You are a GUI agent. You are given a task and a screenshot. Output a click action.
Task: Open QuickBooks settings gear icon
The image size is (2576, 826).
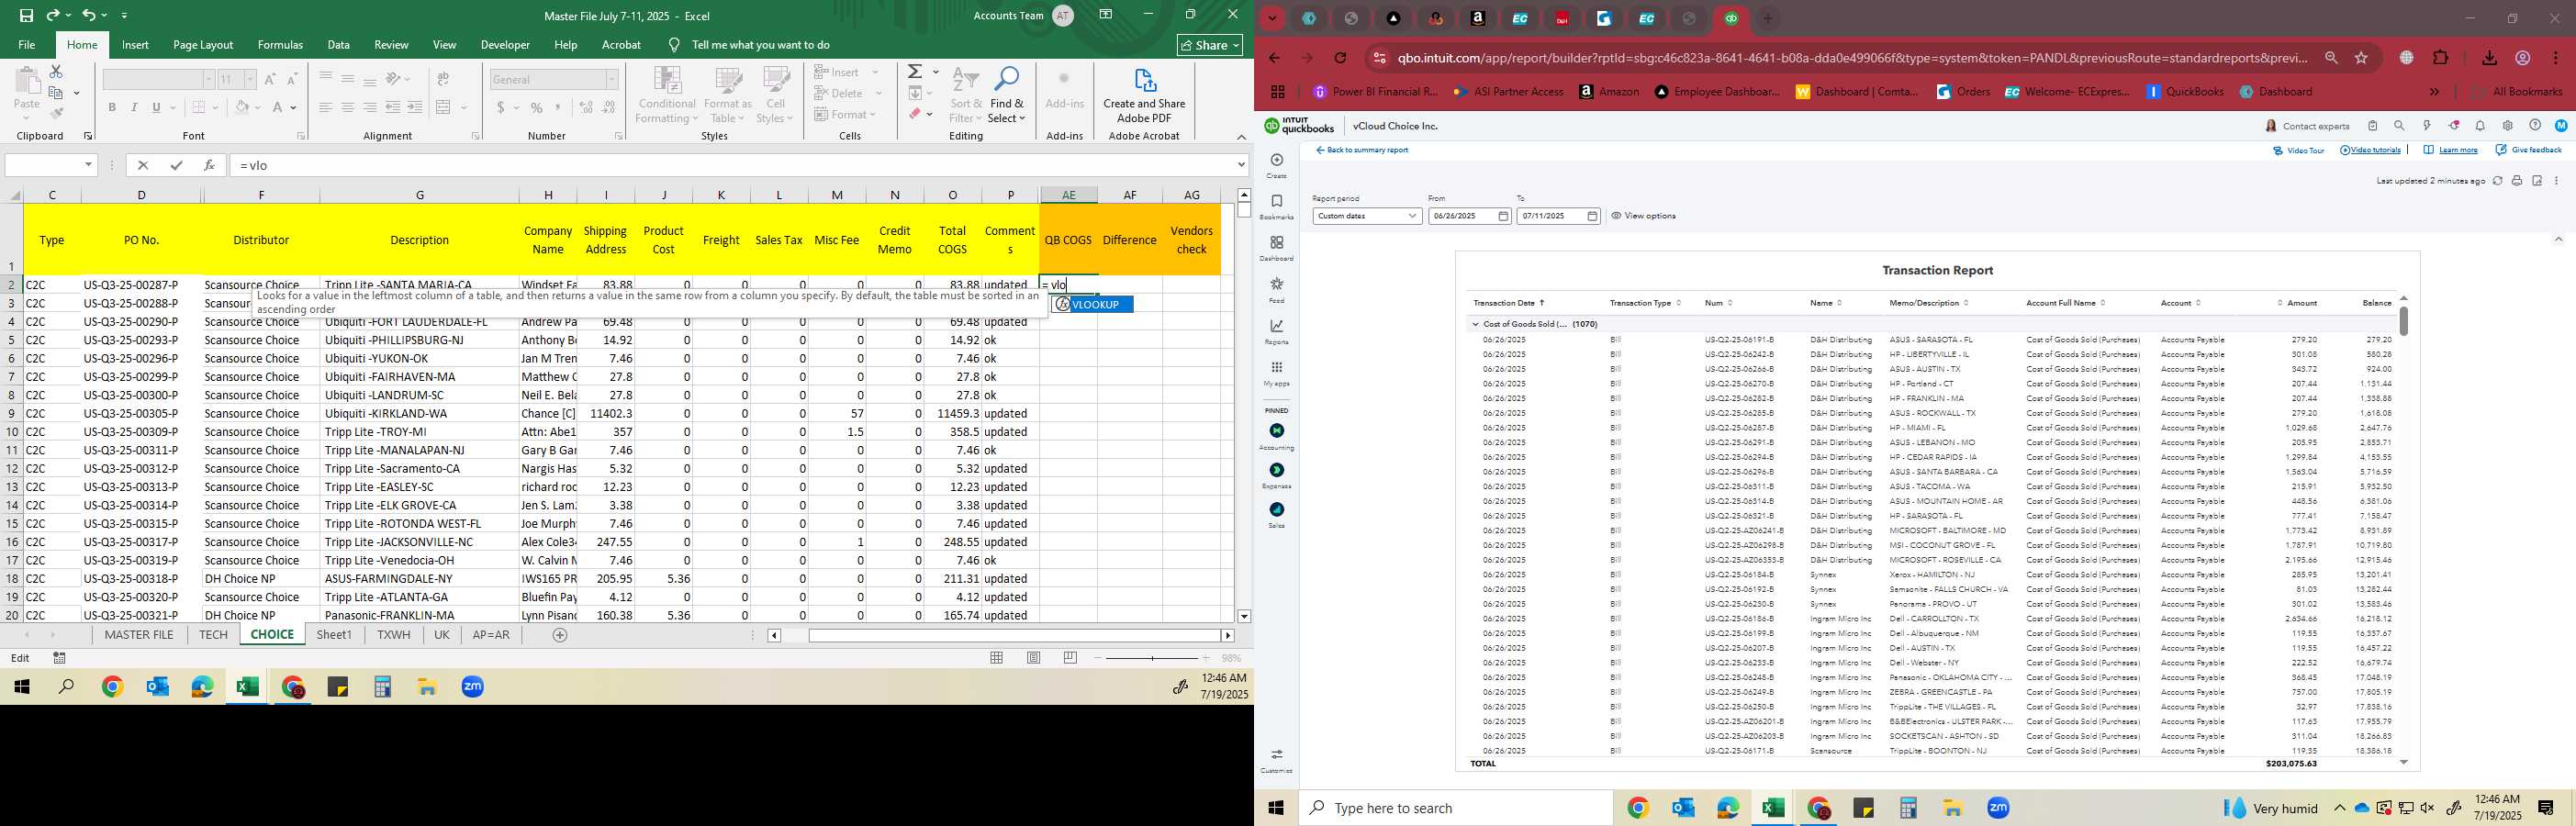(x=2507, y=126)
